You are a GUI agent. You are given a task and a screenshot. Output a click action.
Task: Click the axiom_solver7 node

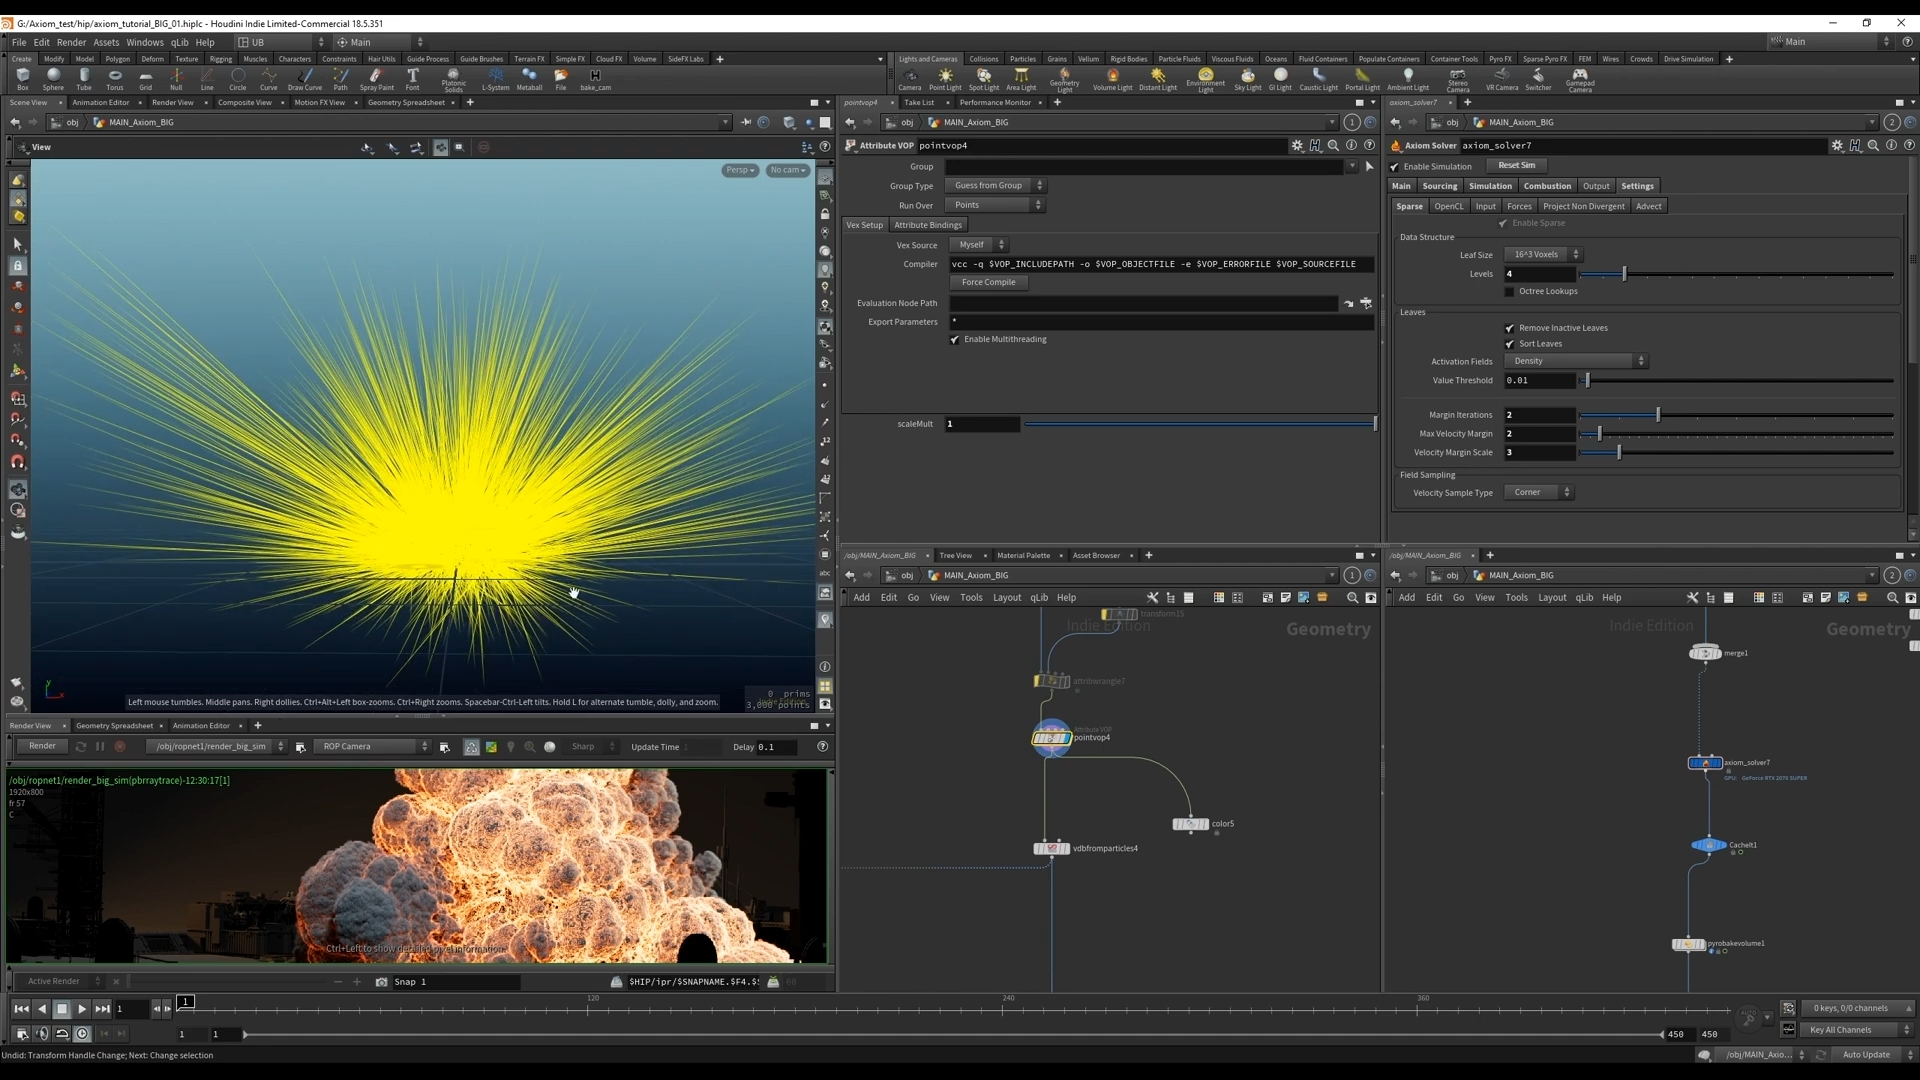coord(1705,763)
